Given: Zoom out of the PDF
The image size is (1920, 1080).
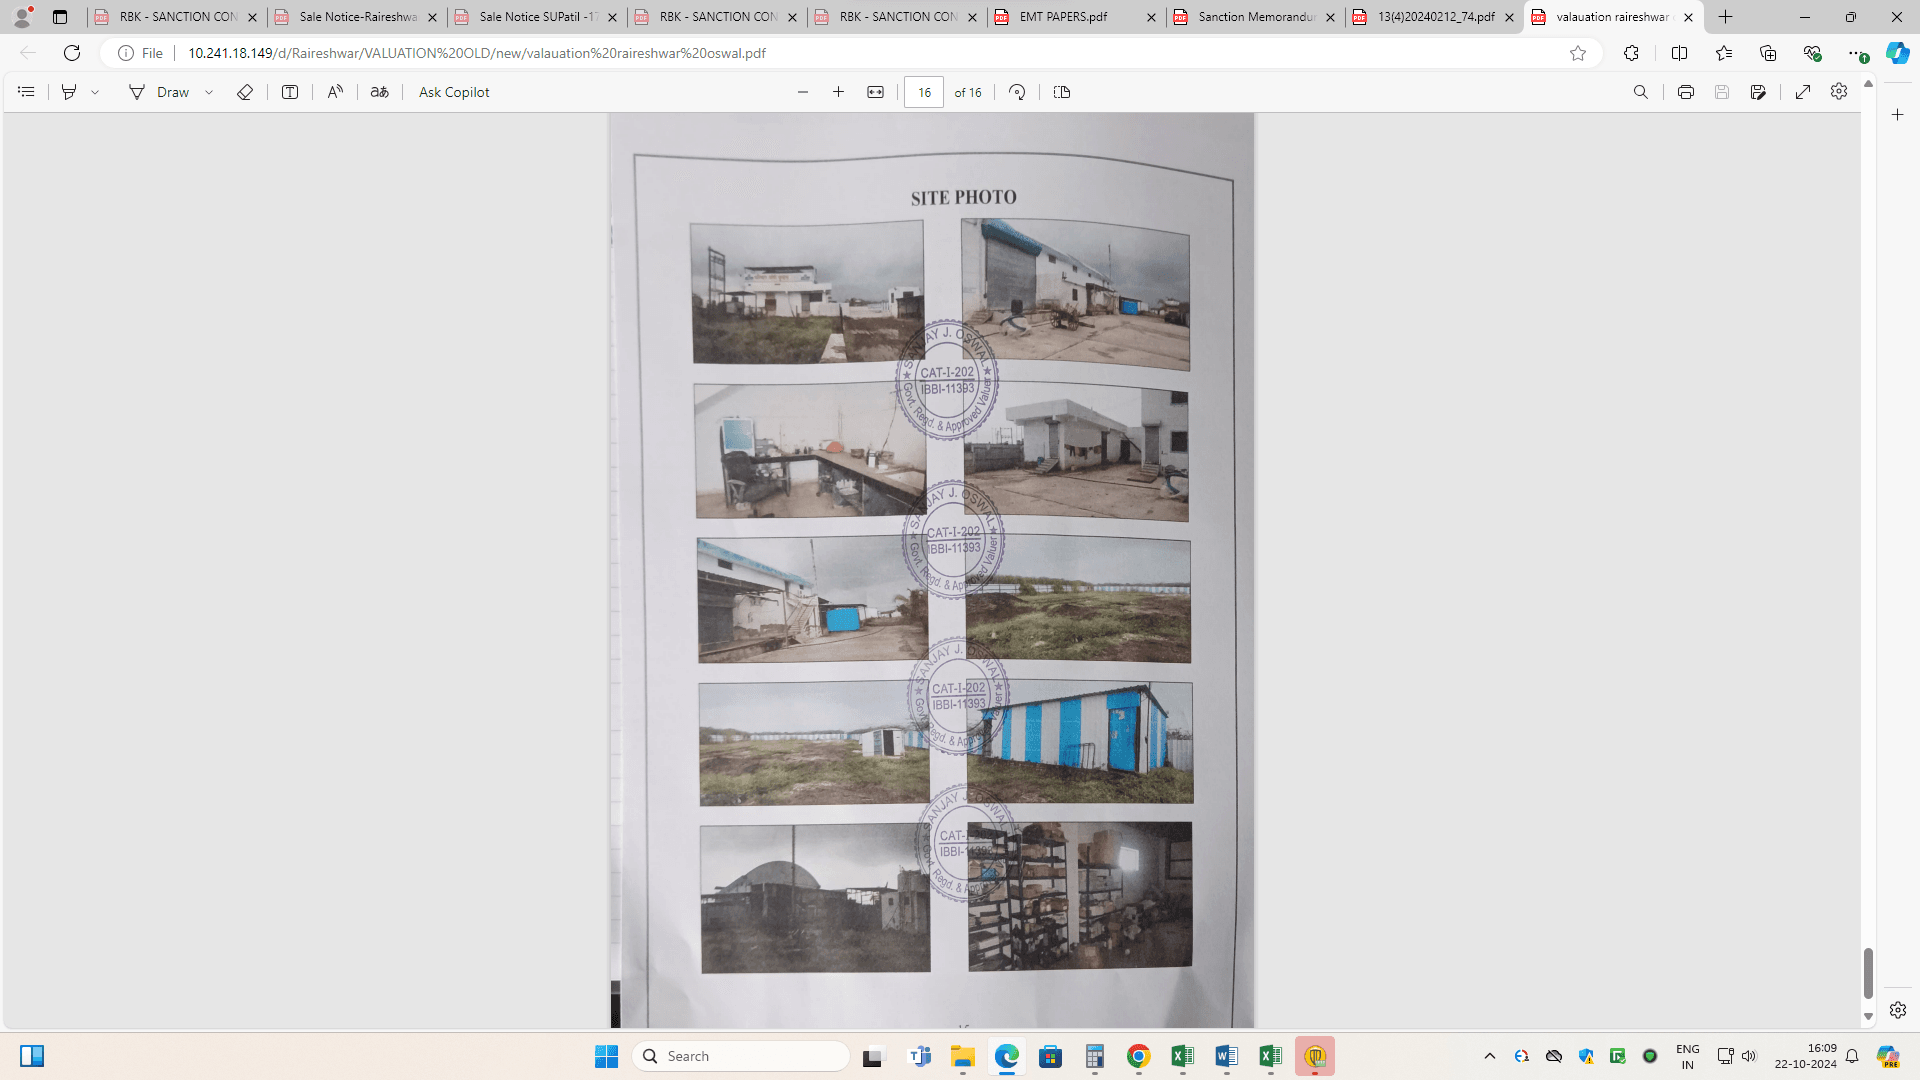Looking at the screenshot, I should coord(803,92).
